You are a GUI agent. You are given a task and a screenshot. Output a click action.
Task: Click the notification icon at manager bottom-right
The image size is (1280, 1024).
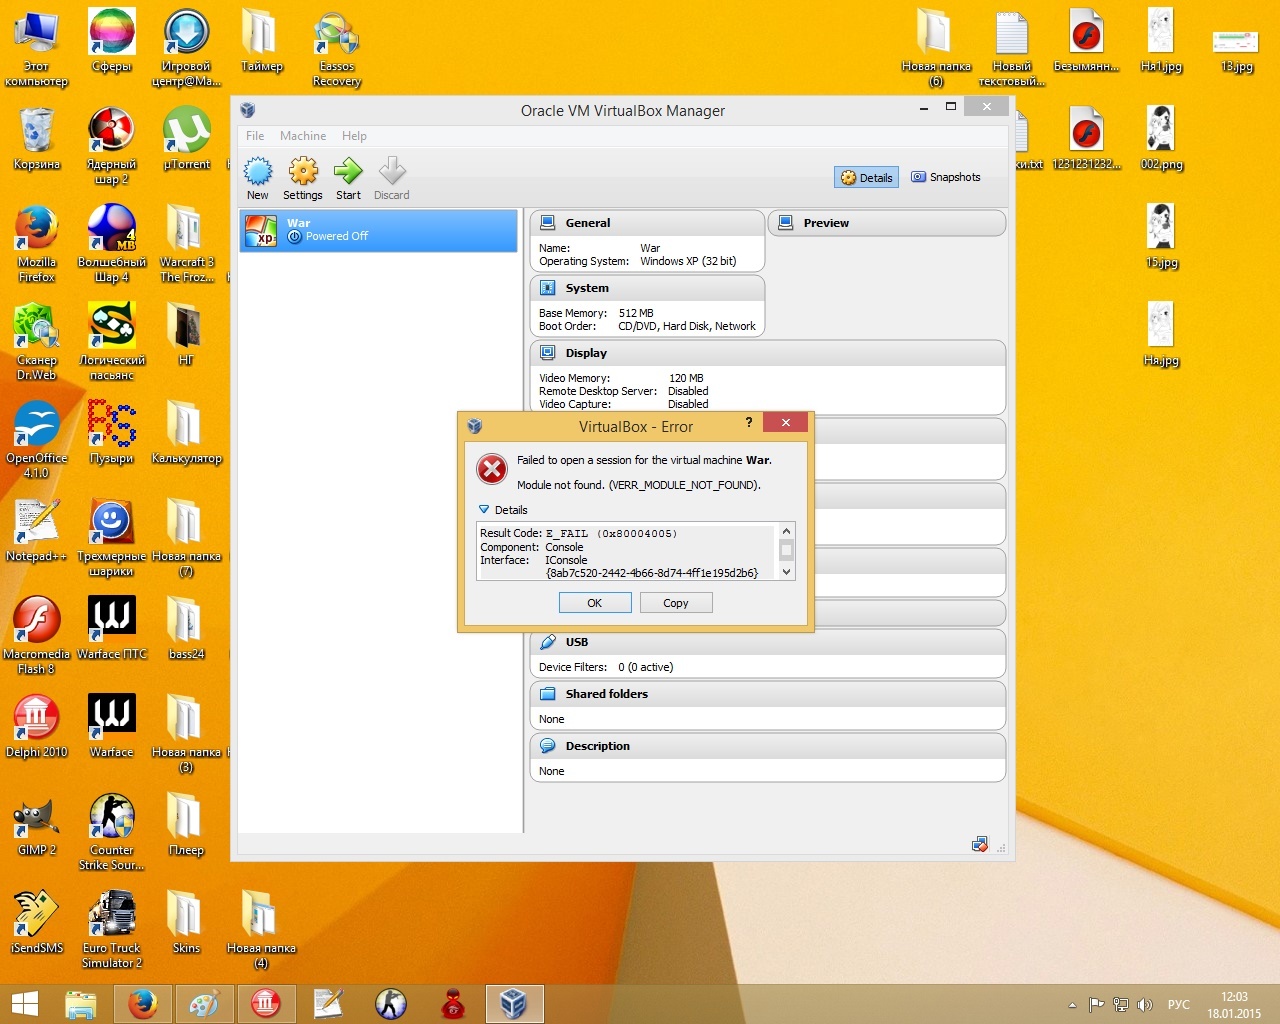pyautogui.click(x=980, y=845)
